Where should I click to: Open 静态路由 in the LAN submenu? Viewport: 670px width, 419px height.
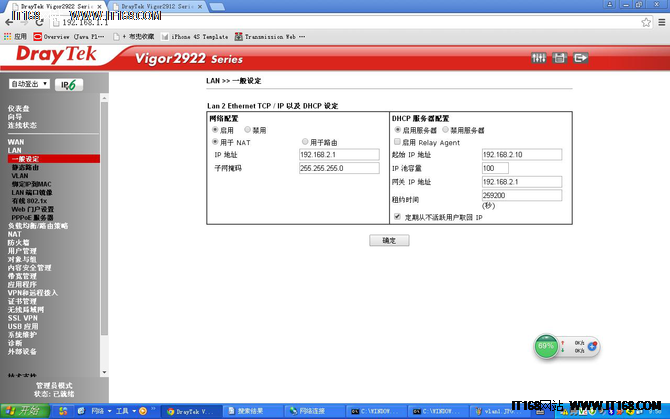pyautogui.click(x=25, y=167)
